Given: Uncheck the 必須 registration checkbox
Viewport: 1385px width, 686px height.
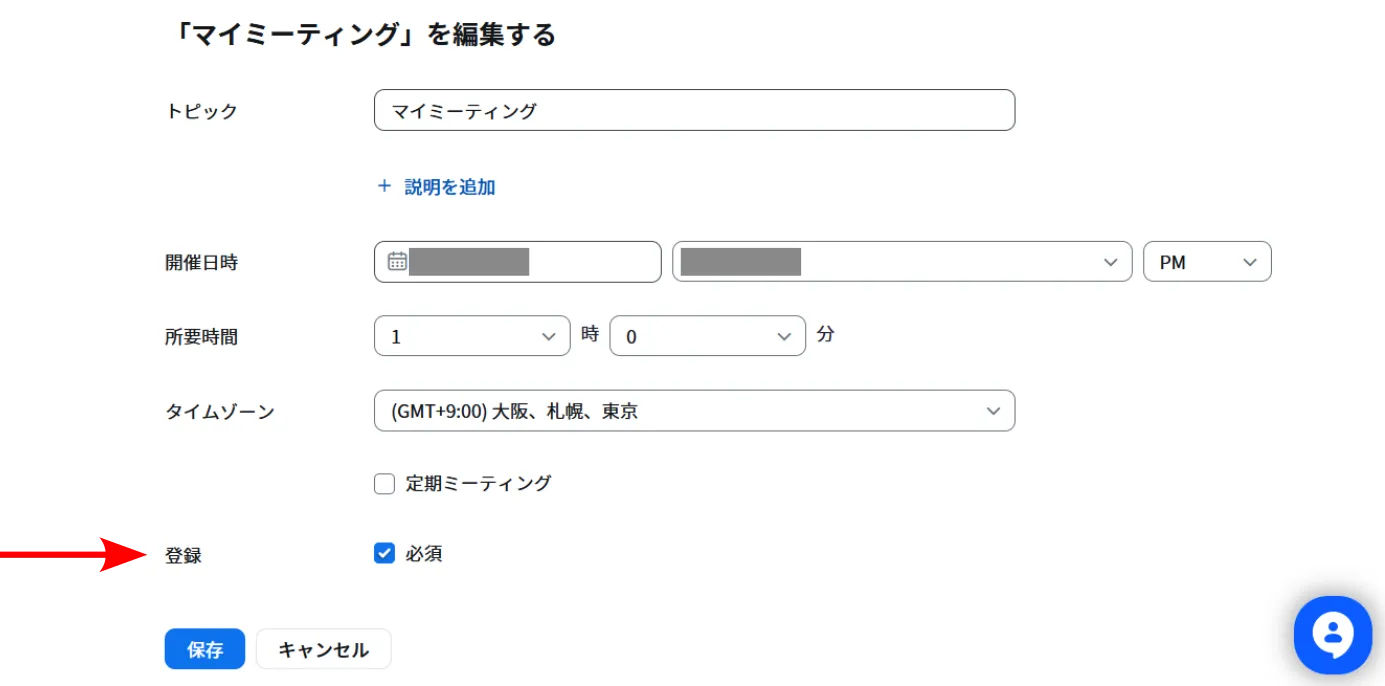Looking at the screenshot, I should (x=385, y=553).
